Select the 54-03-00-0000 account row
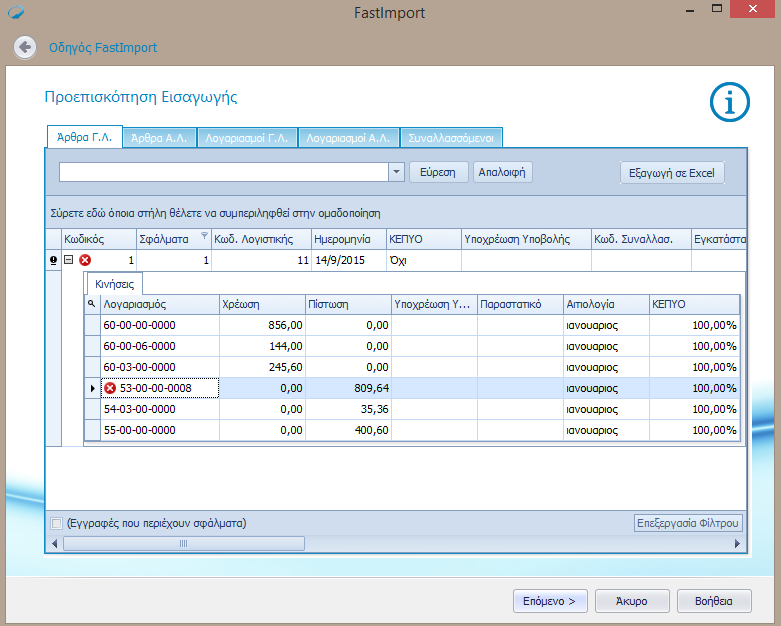 click(x=412, y=409)
